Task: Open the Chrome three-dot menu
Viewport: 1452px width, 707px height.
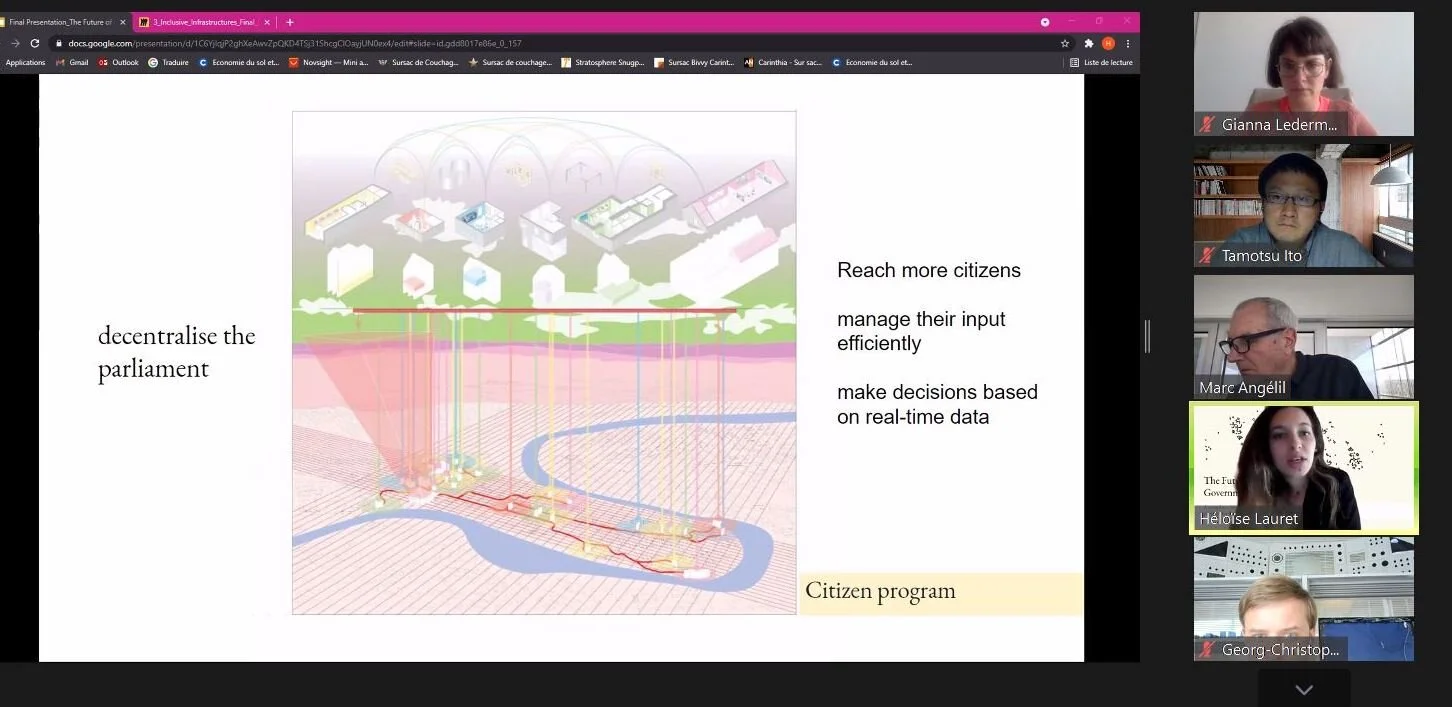Action: pos(1128,43)
